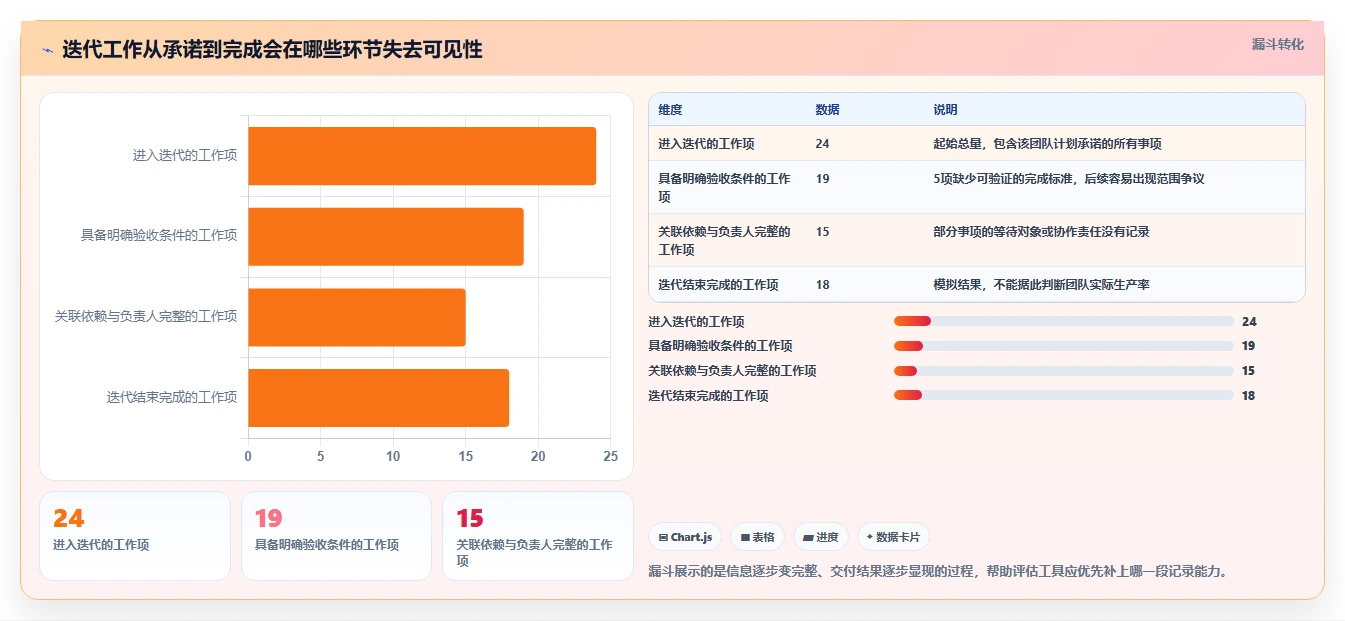Click the x-axis tick 20
Image resolution: width=1345 pixels, height=621 pixels.
click(x=538, y=456)
